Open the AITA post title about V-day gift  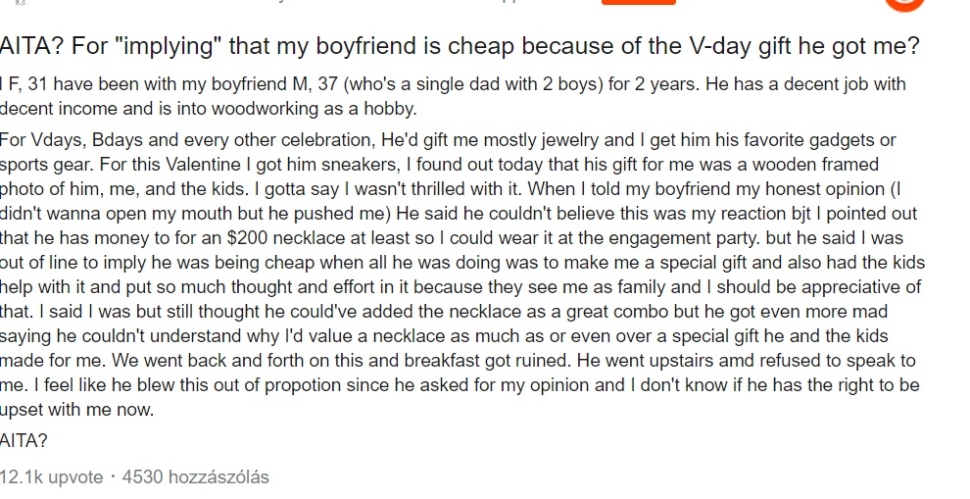460,46
